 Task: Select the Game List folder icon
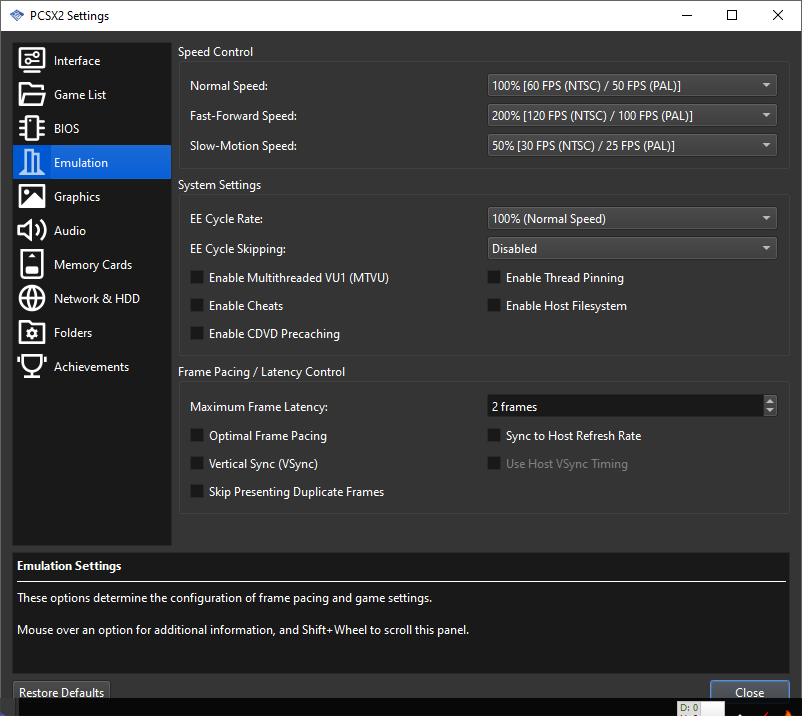coord(32,95)
